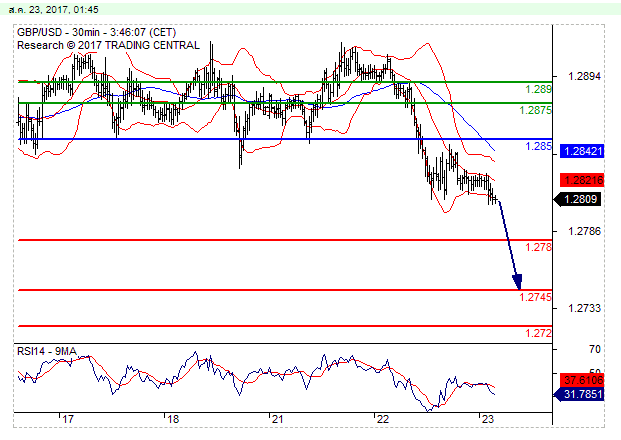621x440 pixels.
Task: Click price axis value 1.2786
Action: pyautogui.click(x=584, y=231)
